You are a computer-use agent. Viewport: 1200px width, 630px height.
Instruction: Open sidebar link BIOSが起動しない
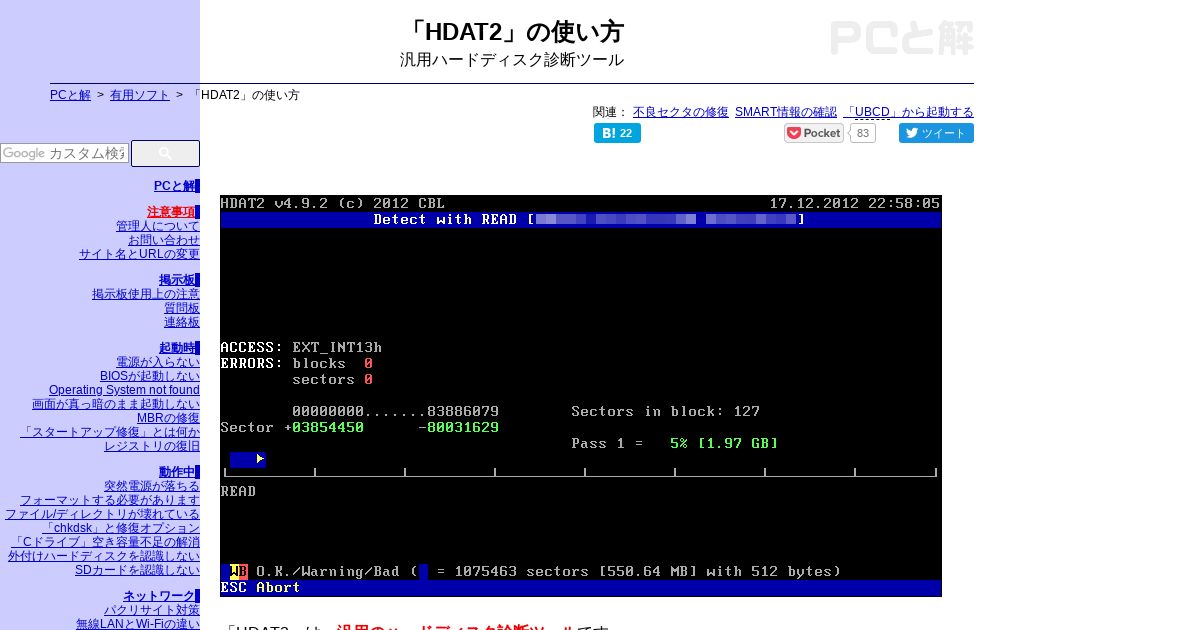click(150, 376)
